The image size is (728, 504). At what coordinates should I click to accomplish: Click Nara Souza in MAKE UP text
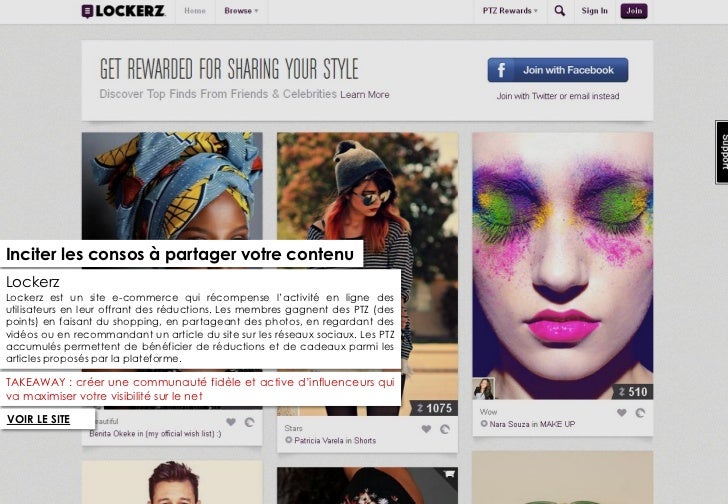(x=532, y=424)
